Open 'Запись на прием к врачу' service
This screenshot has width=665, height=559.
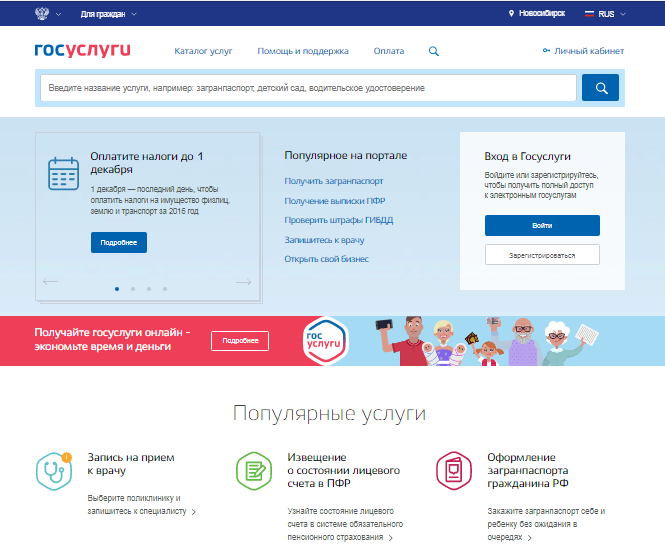pyautogui.click(x=131, y=464)
